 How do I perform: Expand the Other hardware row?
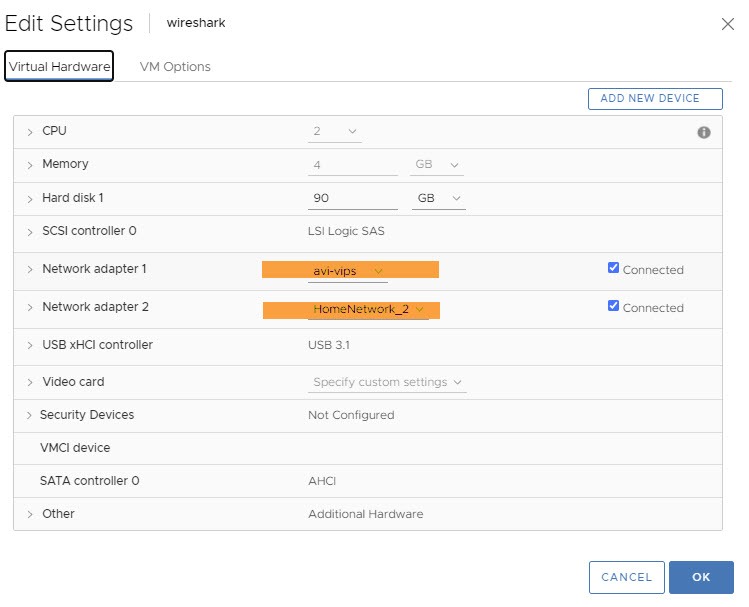point(30,514)
